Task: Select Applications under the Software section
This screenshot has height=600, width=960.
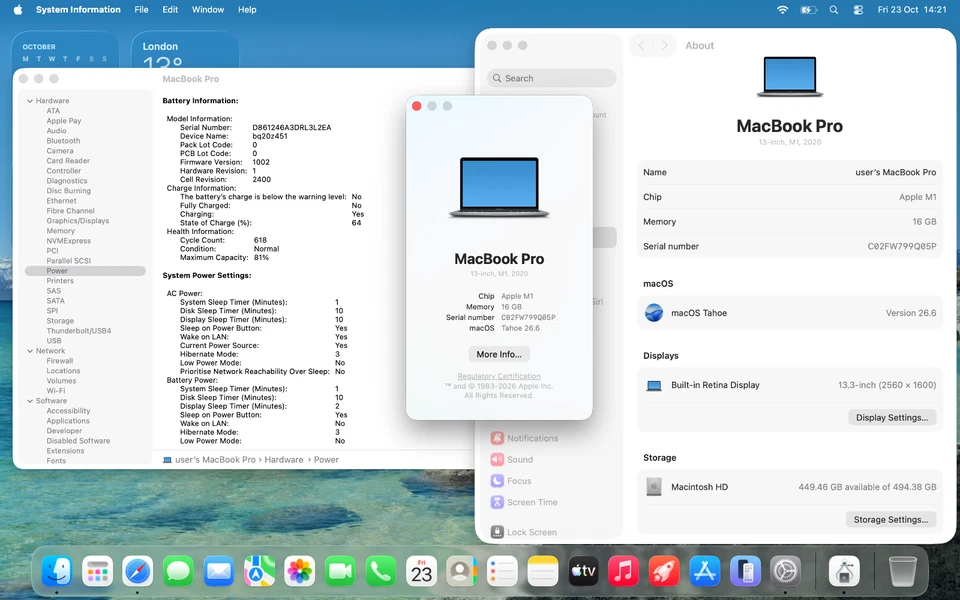Action: (x=68, y=421)
